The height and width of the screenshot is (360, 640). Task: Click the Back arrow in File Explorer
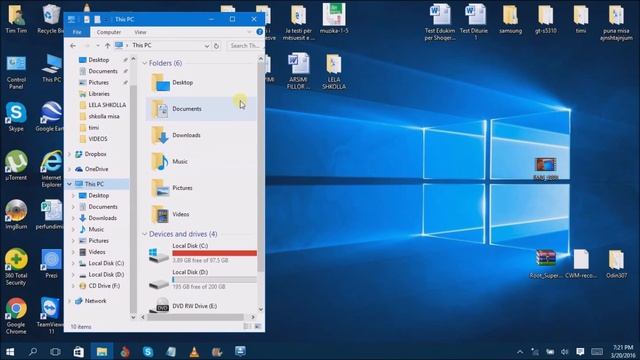click(x=73, y=46)
